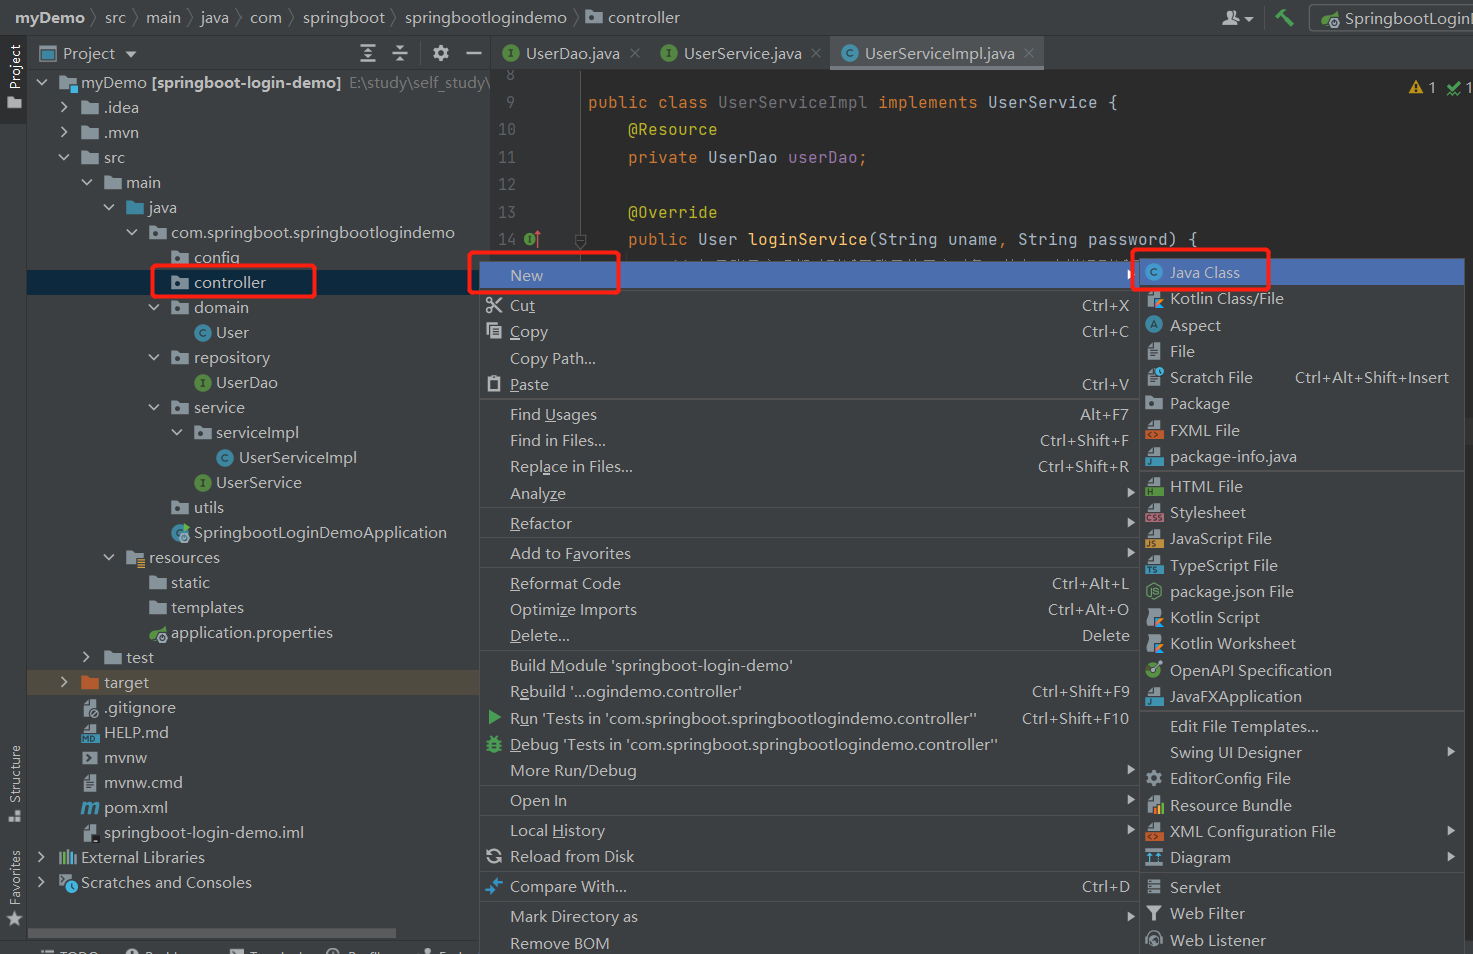Click the Build hammer icon

pos(1285,18)
